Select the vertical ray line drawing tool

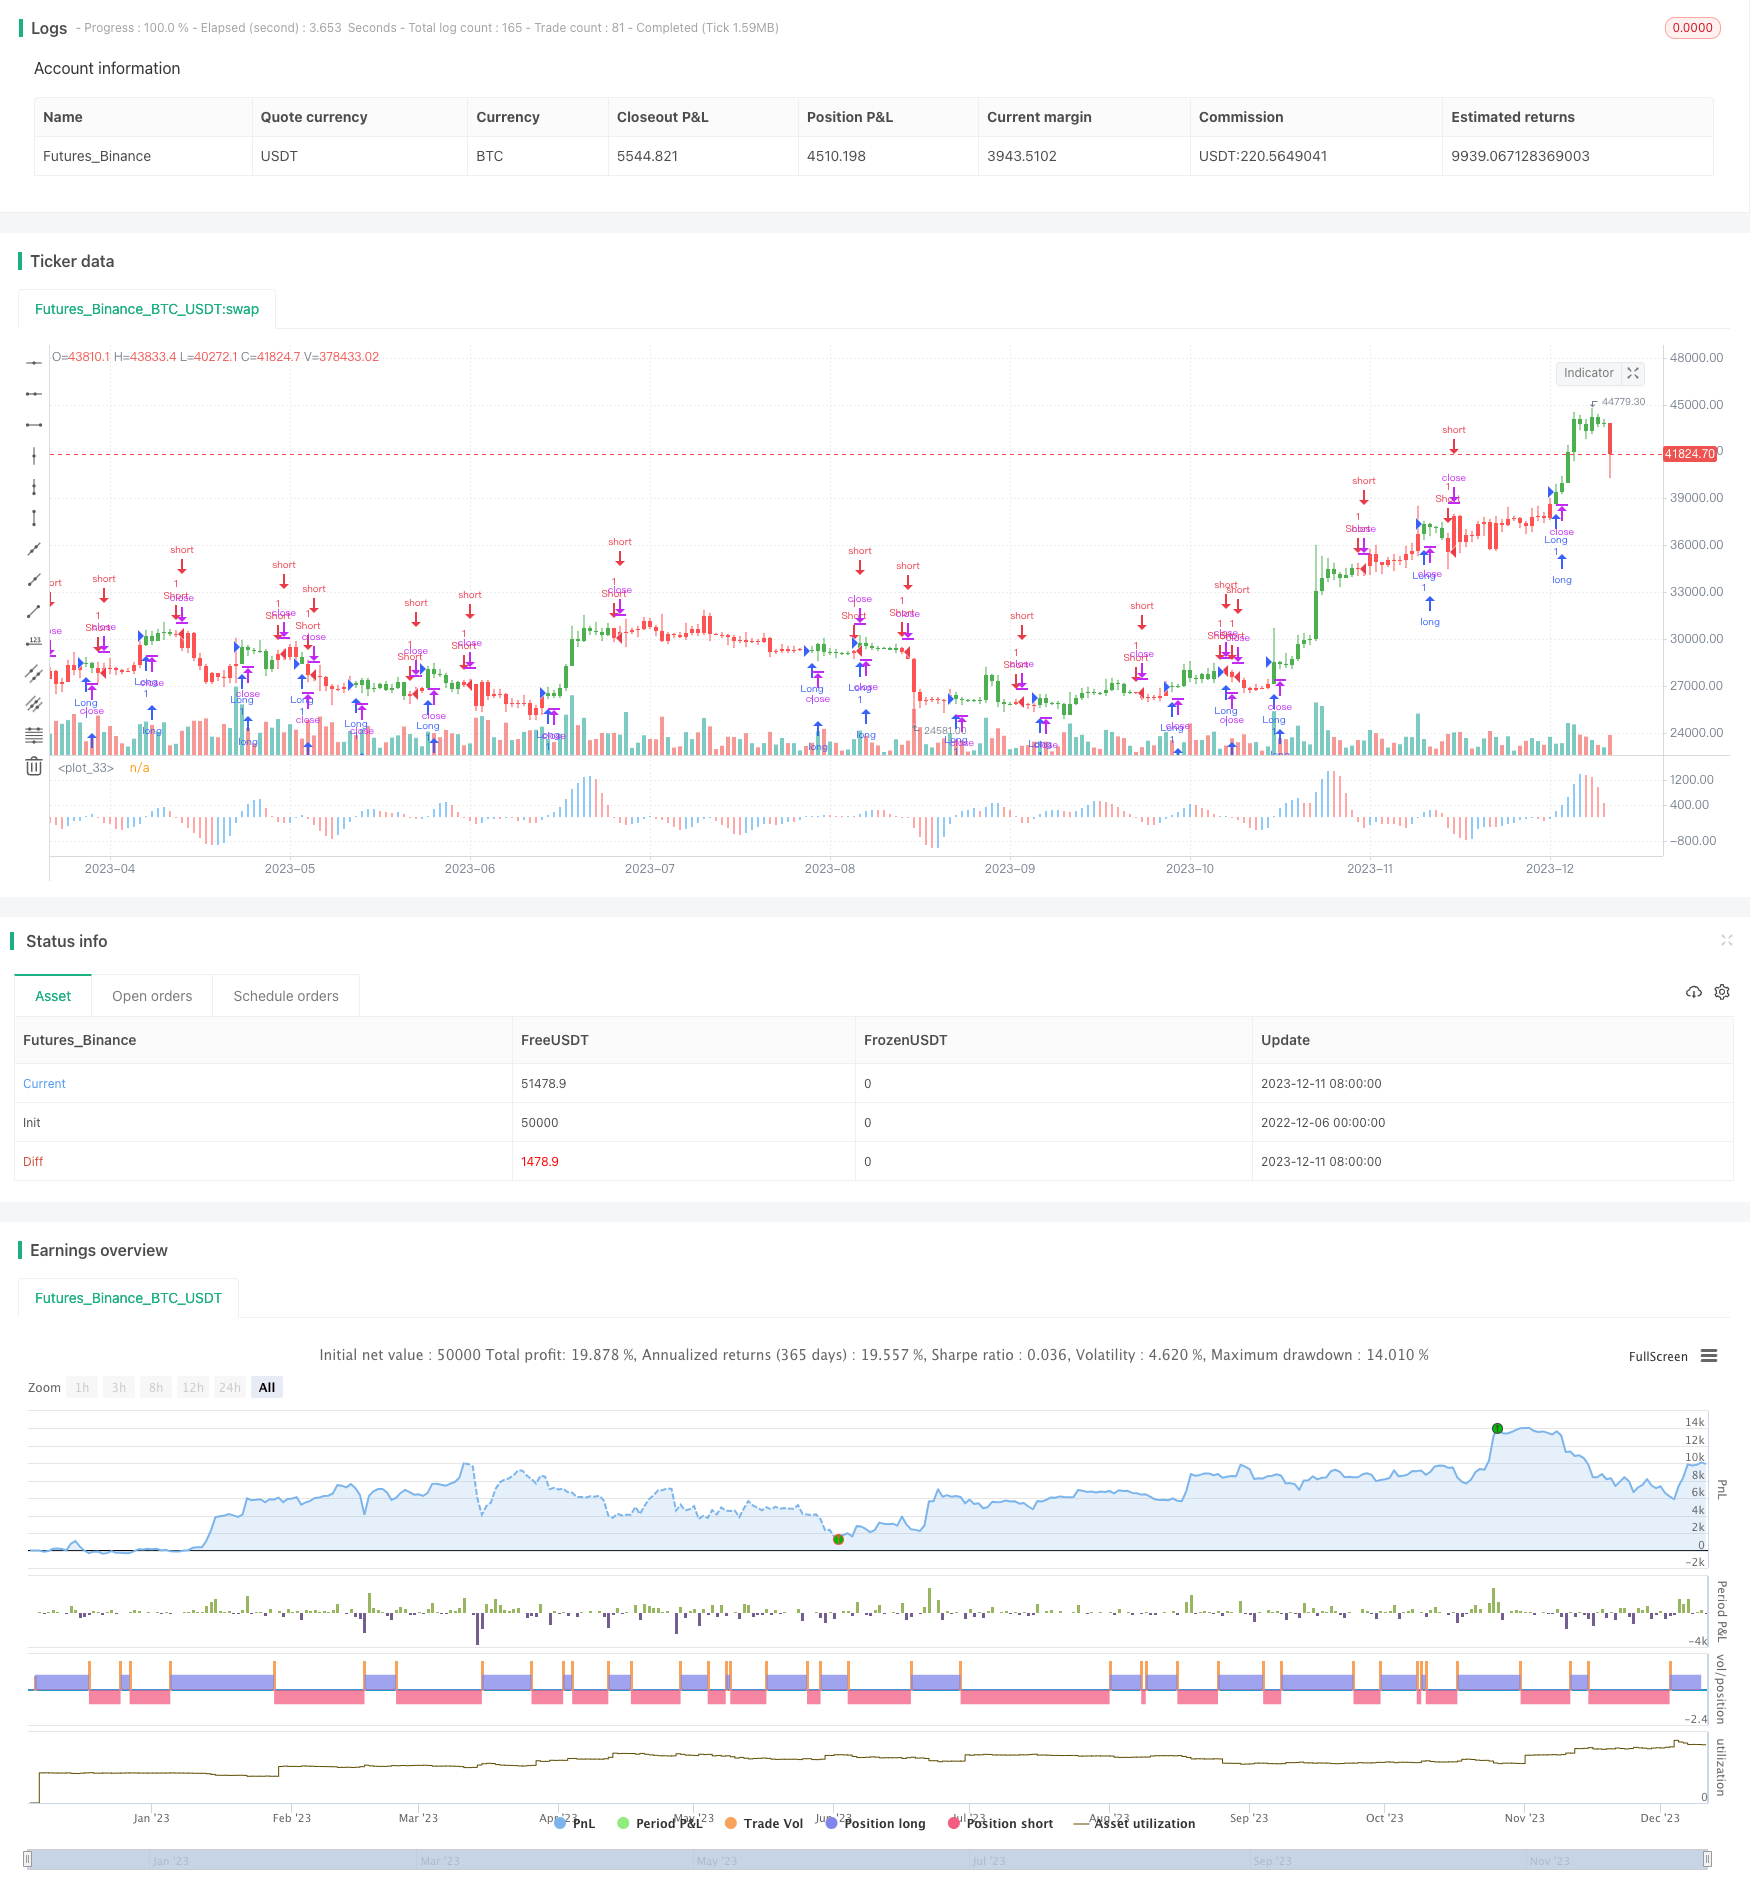[x=34, y=487]
